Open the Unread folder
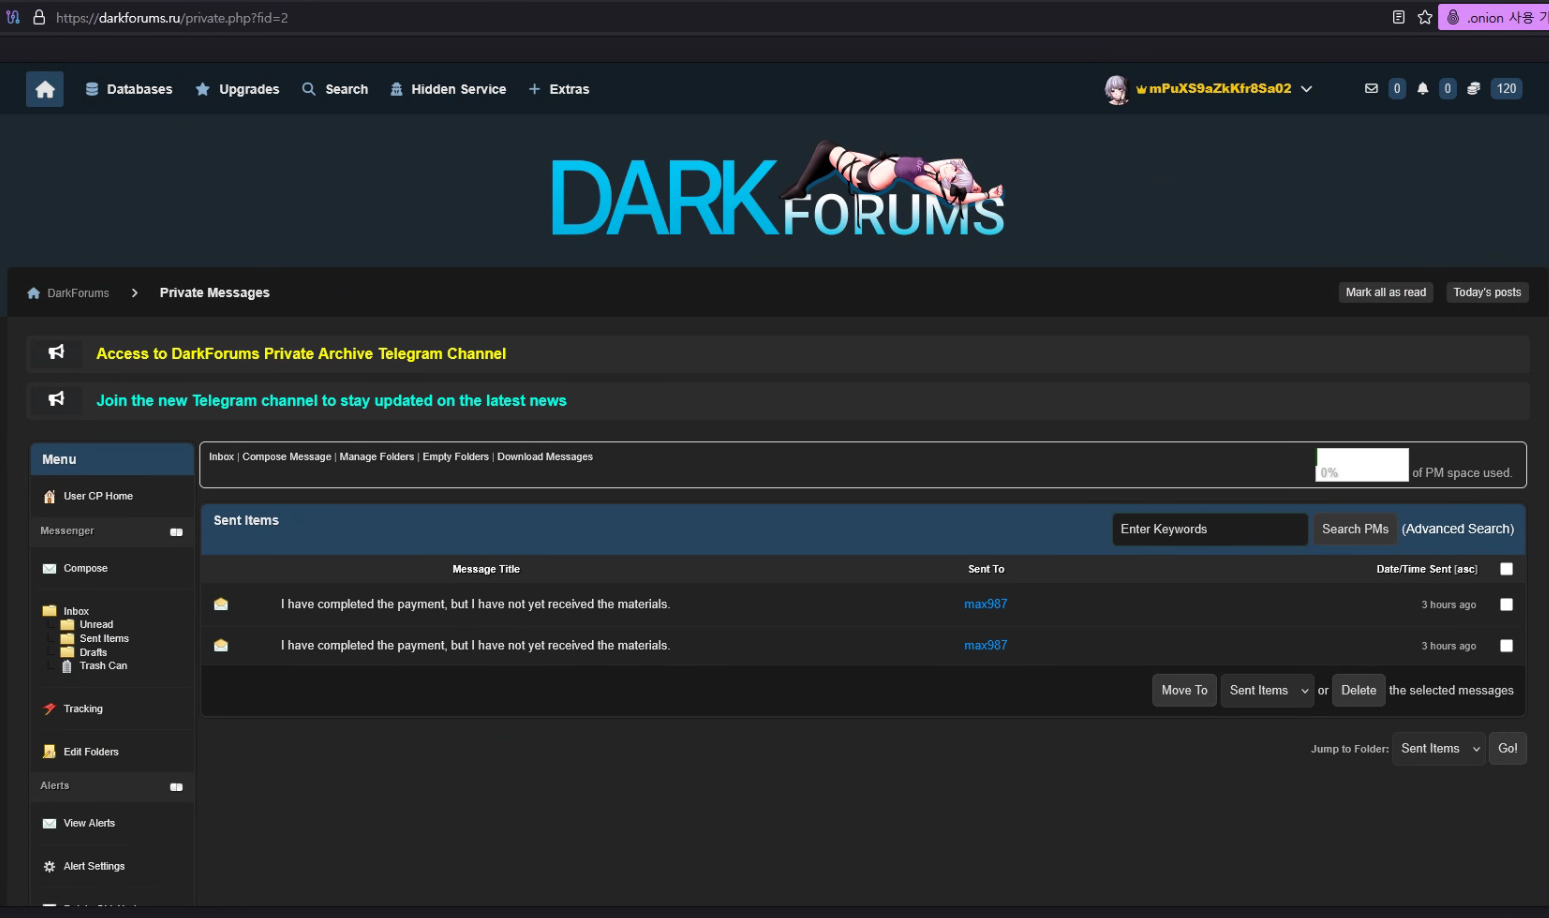The image size is (1549, 918). click(96, 624)
